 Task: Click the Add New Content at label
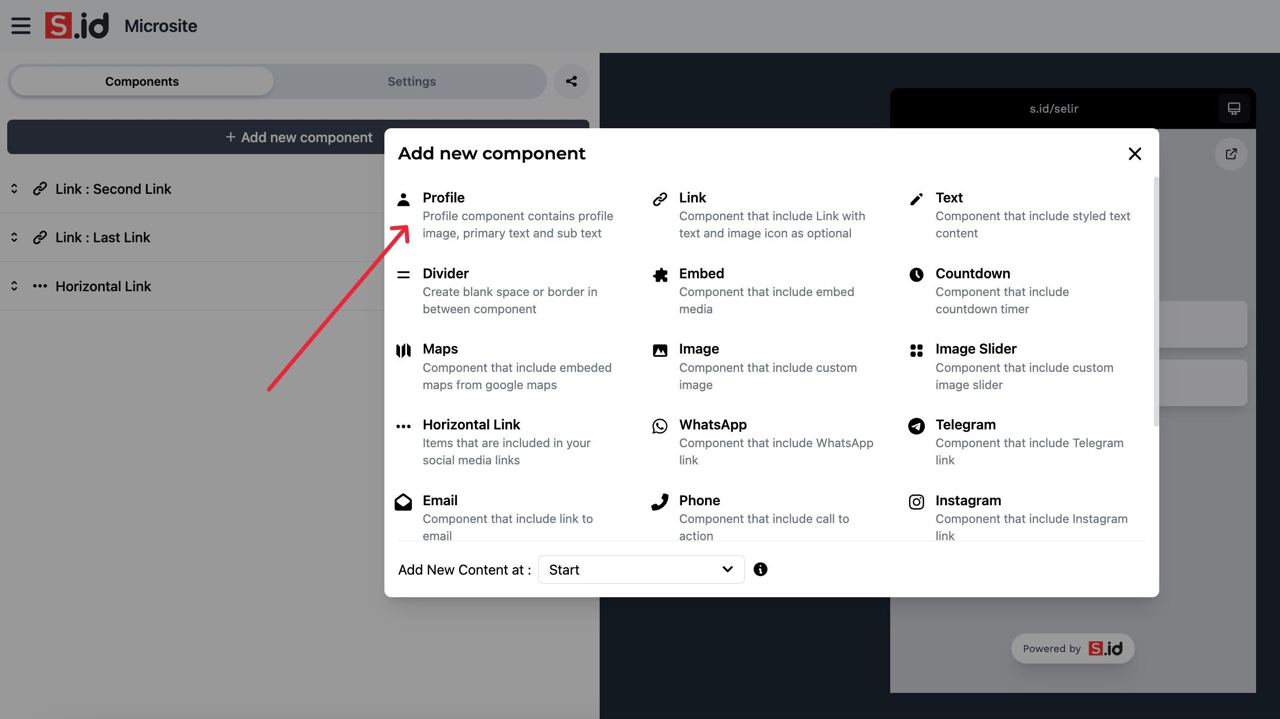(x=465, y=570)
